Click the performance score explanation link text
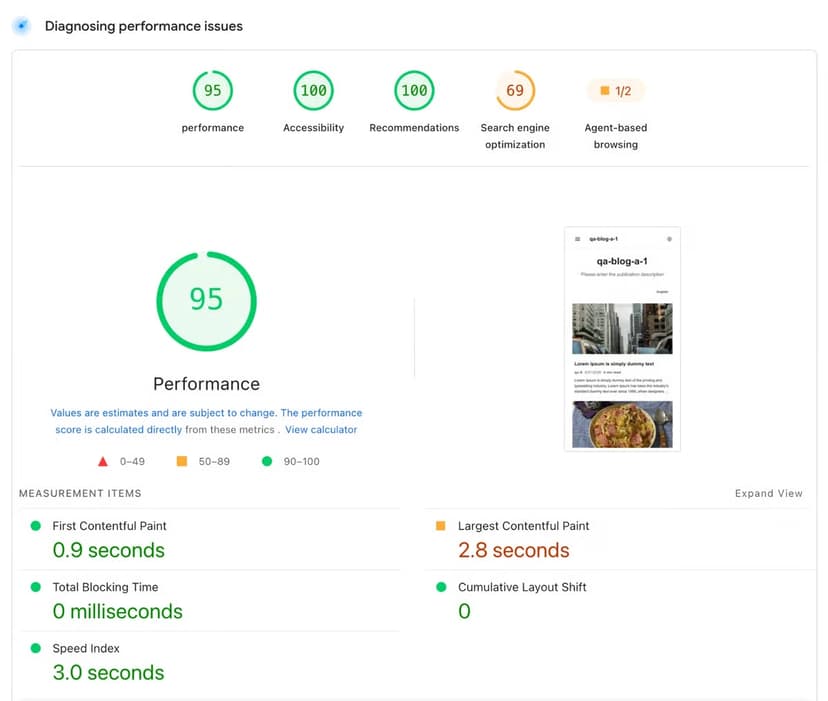 pyautogui.click(x=206, y=421)
